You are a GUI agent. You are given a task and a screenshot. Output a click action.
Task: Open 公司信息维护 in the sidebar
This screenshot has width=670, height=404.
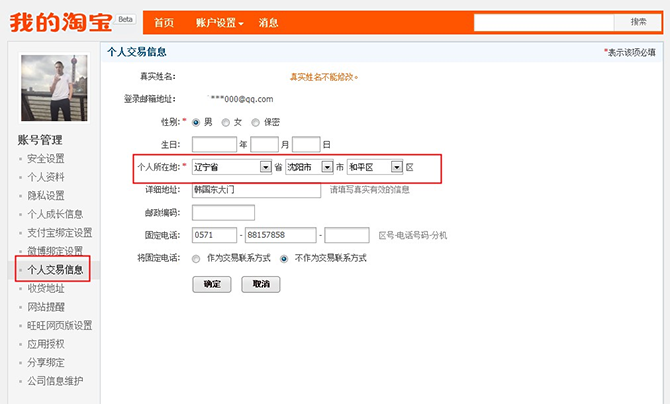(x=55, y=380)
